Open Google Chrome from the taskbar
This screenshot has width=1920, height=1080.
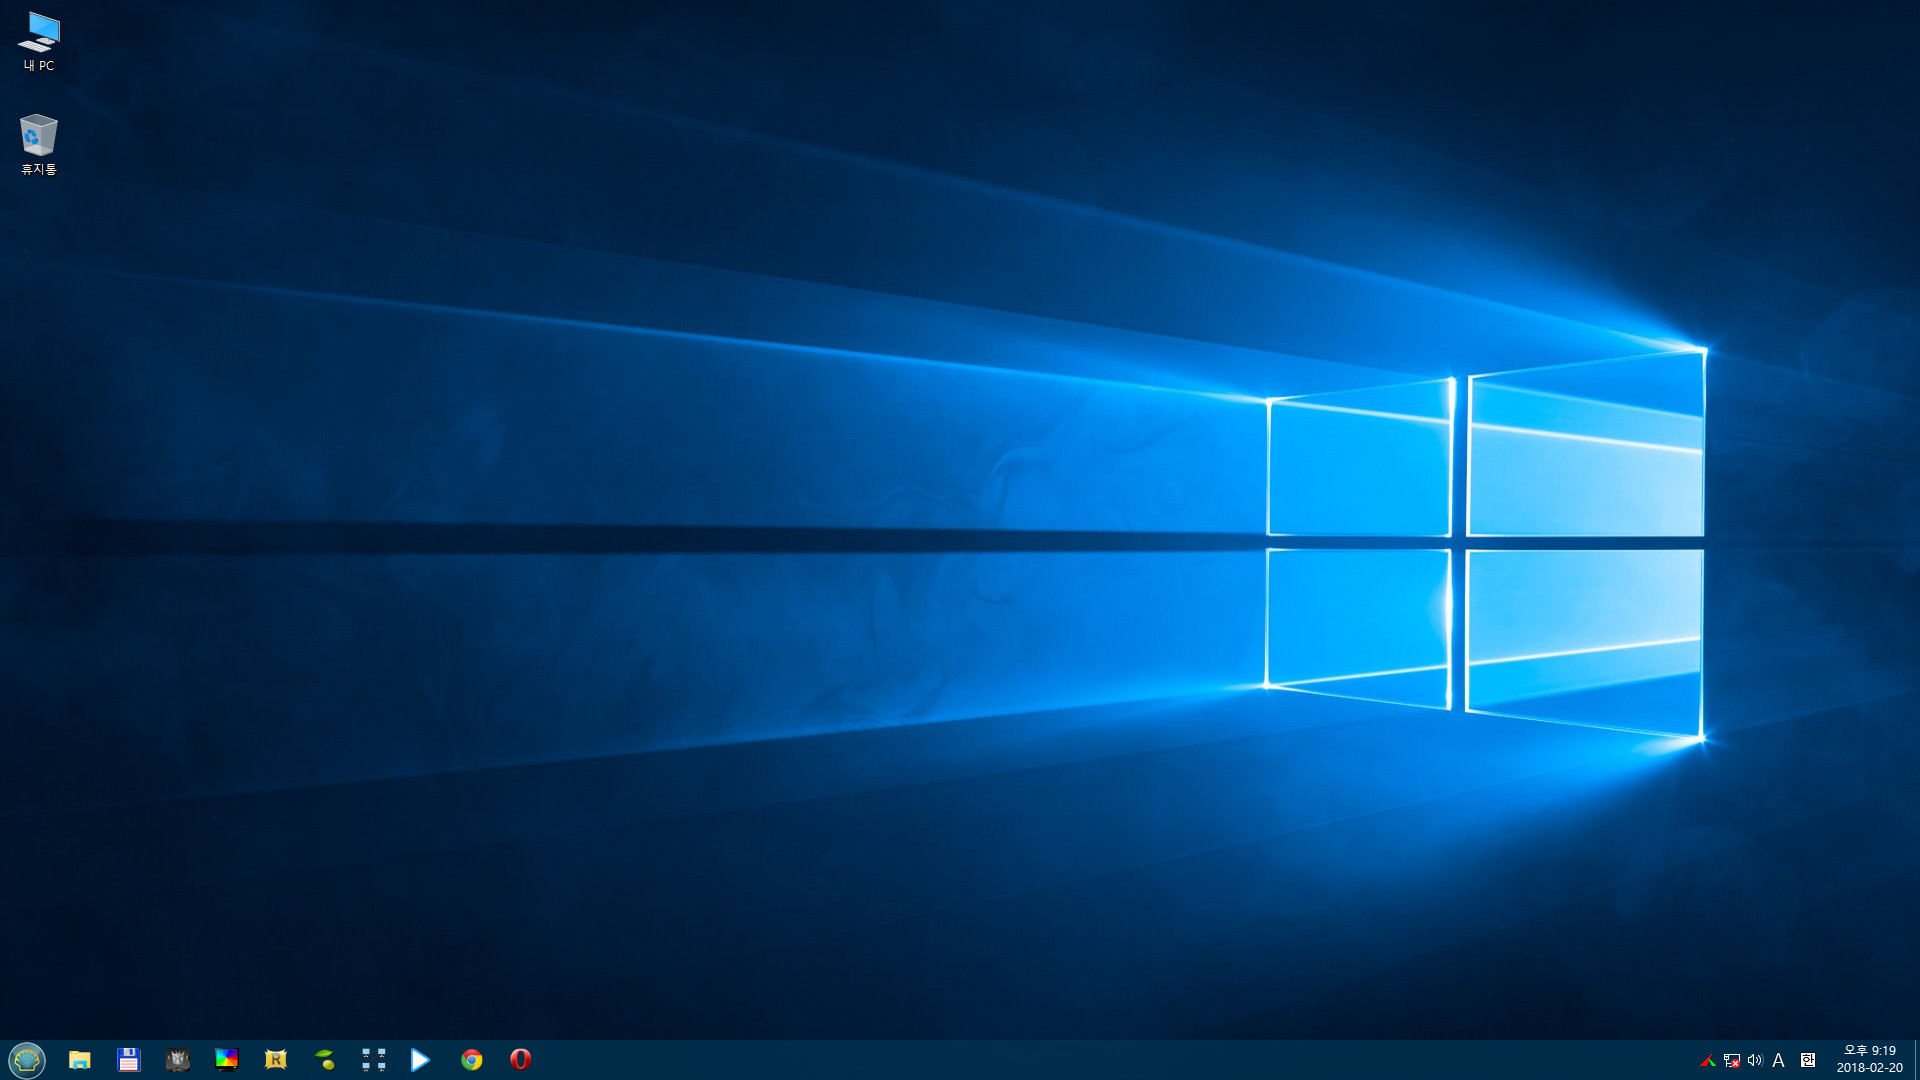(472, 1060)
